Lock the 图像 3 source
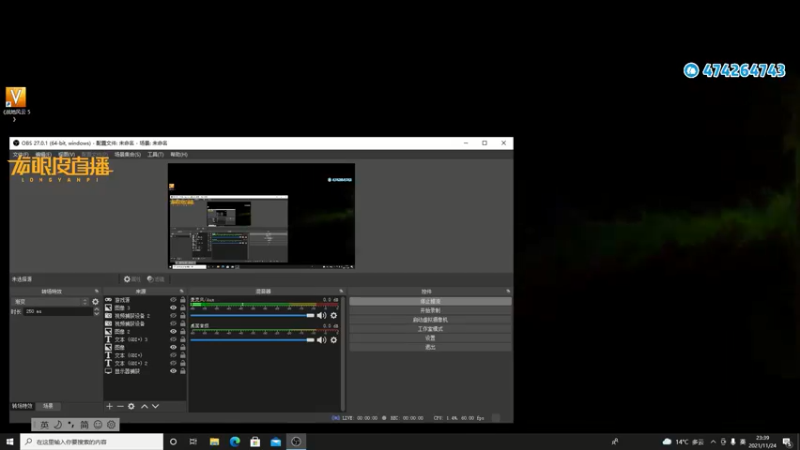This screenshot has width=800, height=450. point(183,308)
